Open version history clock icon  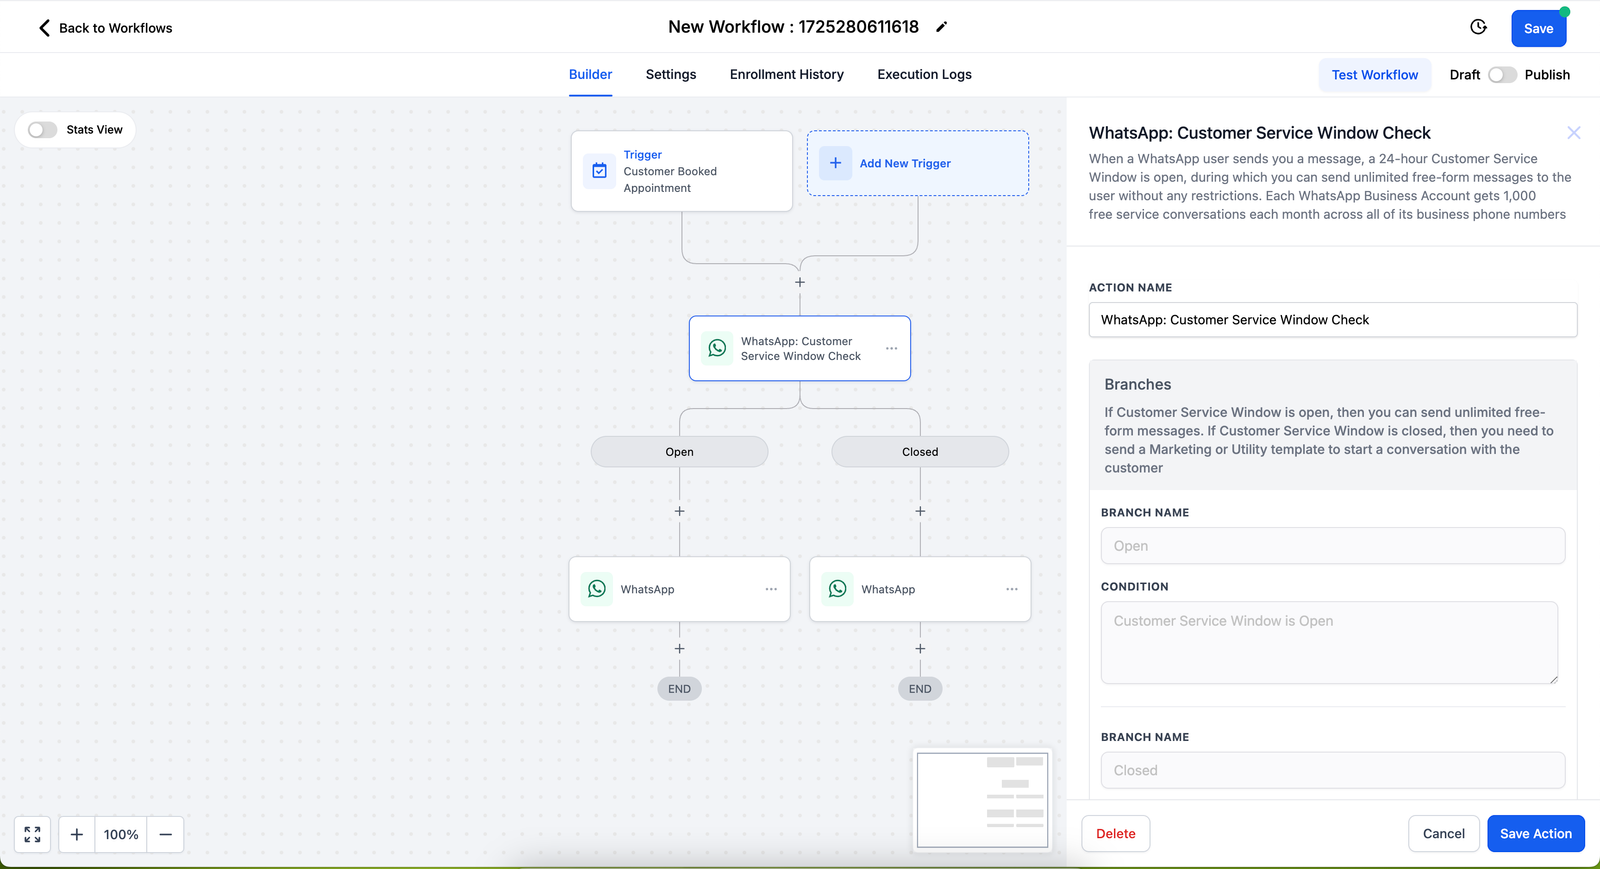1478,27
